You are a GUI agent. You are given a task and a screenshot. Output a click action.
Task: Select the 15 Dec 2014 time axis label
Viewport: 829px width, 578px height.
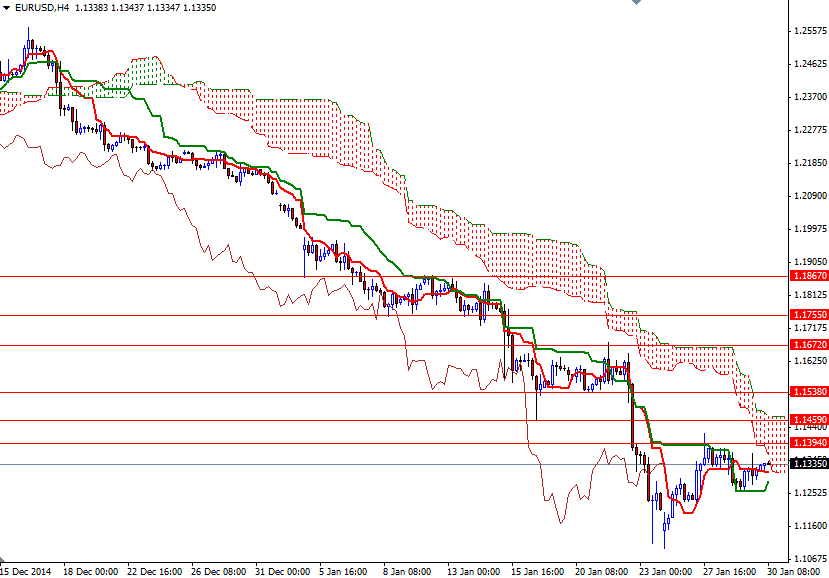tap(25, 567)
